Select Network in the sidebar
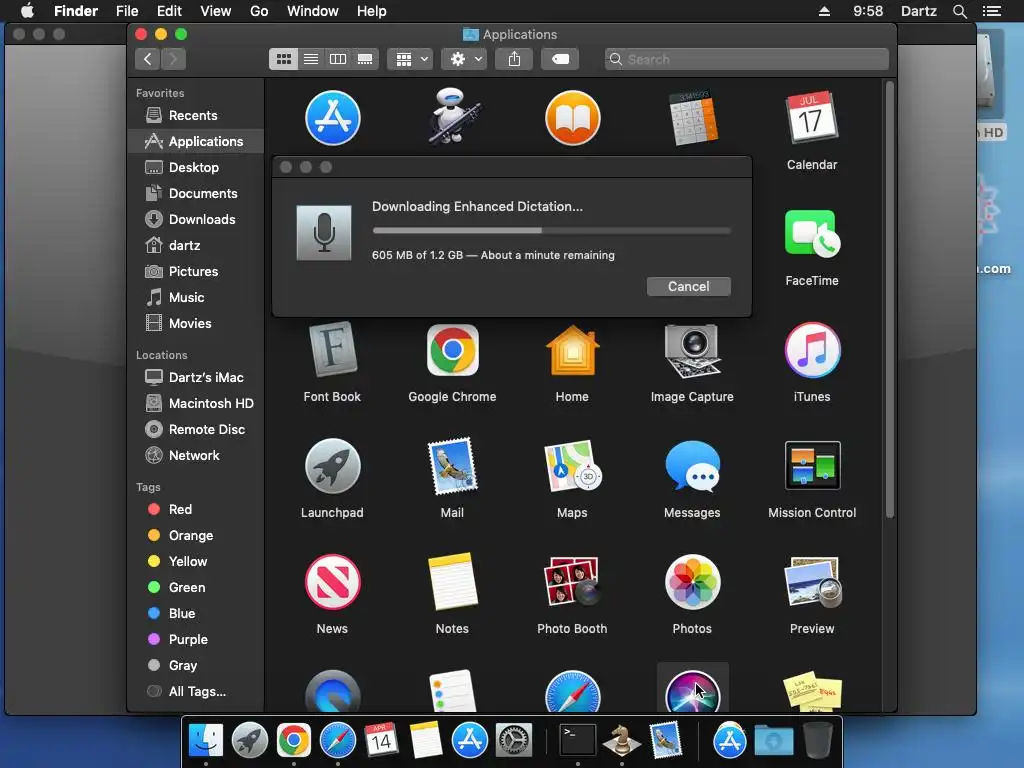Screen dimensions: 1024x768 pyautogui.click(x=196, y=455)
